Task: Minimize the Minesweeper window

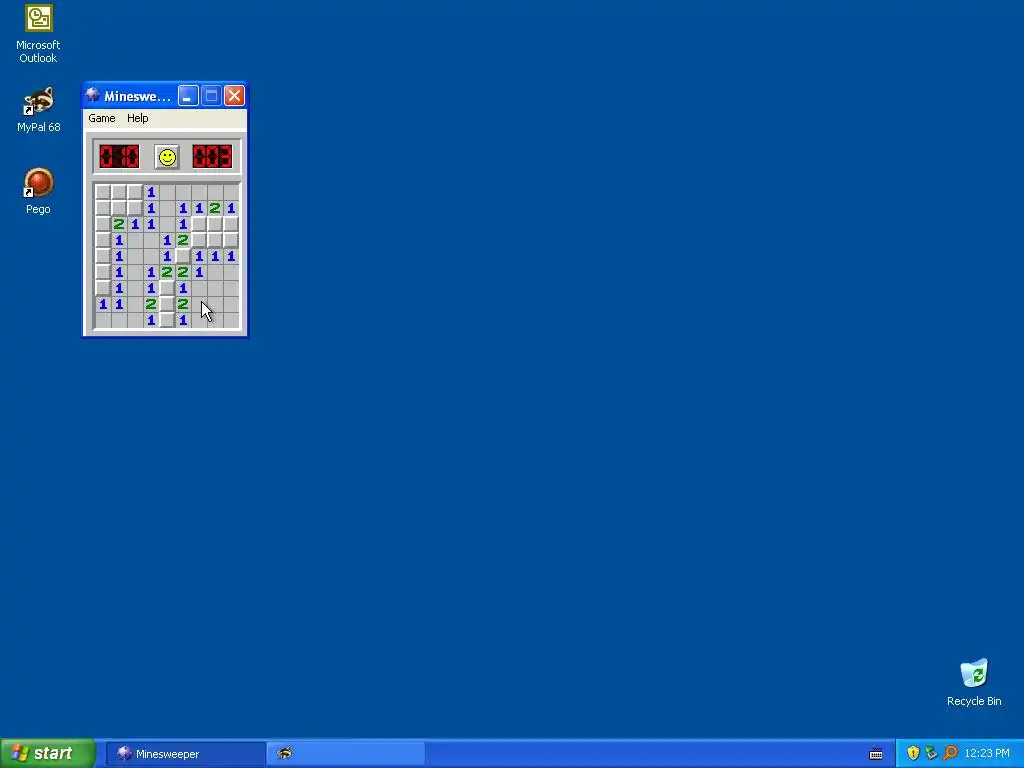Action: (188, 96)
